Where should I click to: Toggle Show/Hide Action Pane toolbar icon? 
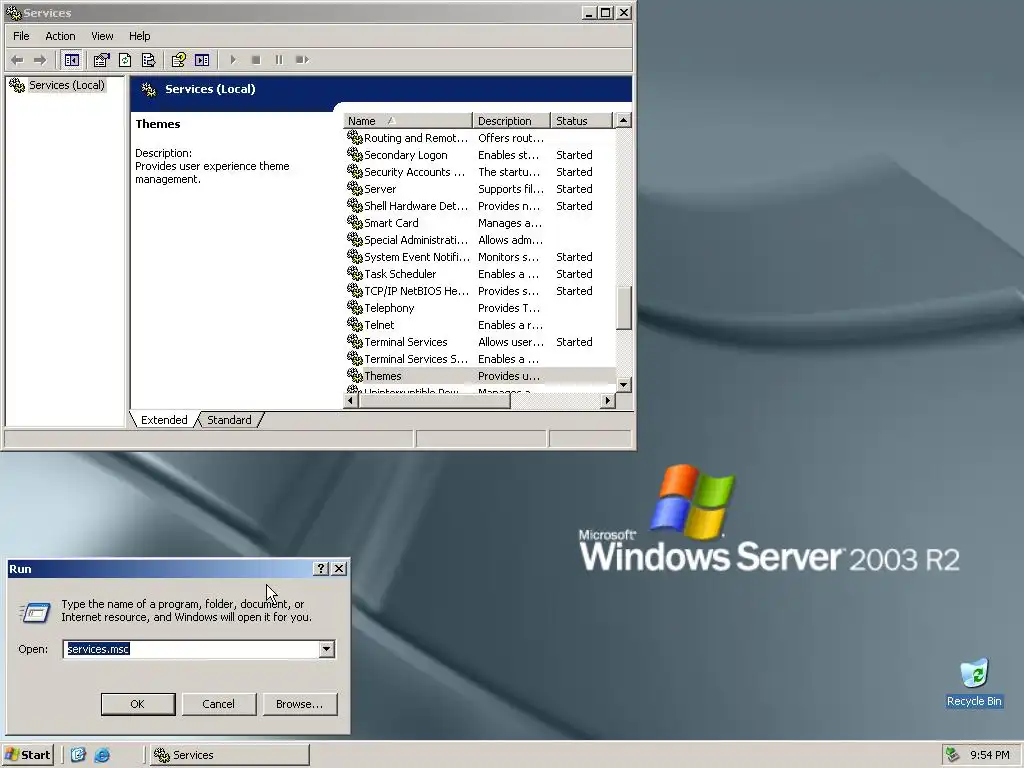coord(202,60)
